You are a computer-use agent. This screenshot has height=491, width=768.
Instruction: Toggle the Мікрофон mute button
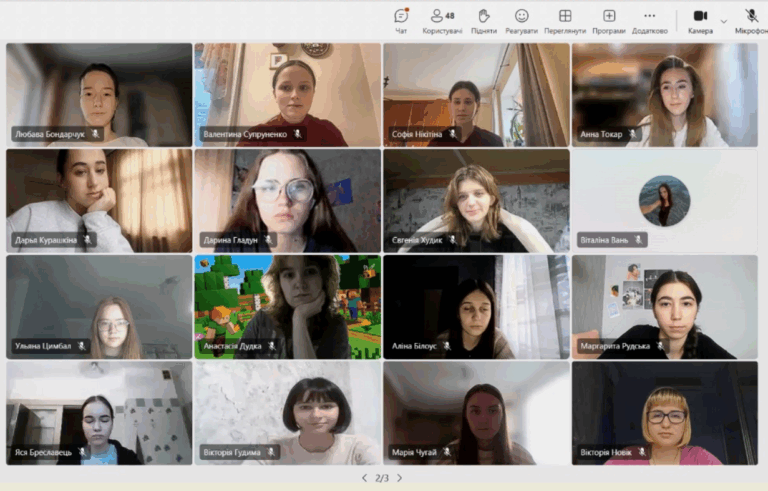(751, 18)
